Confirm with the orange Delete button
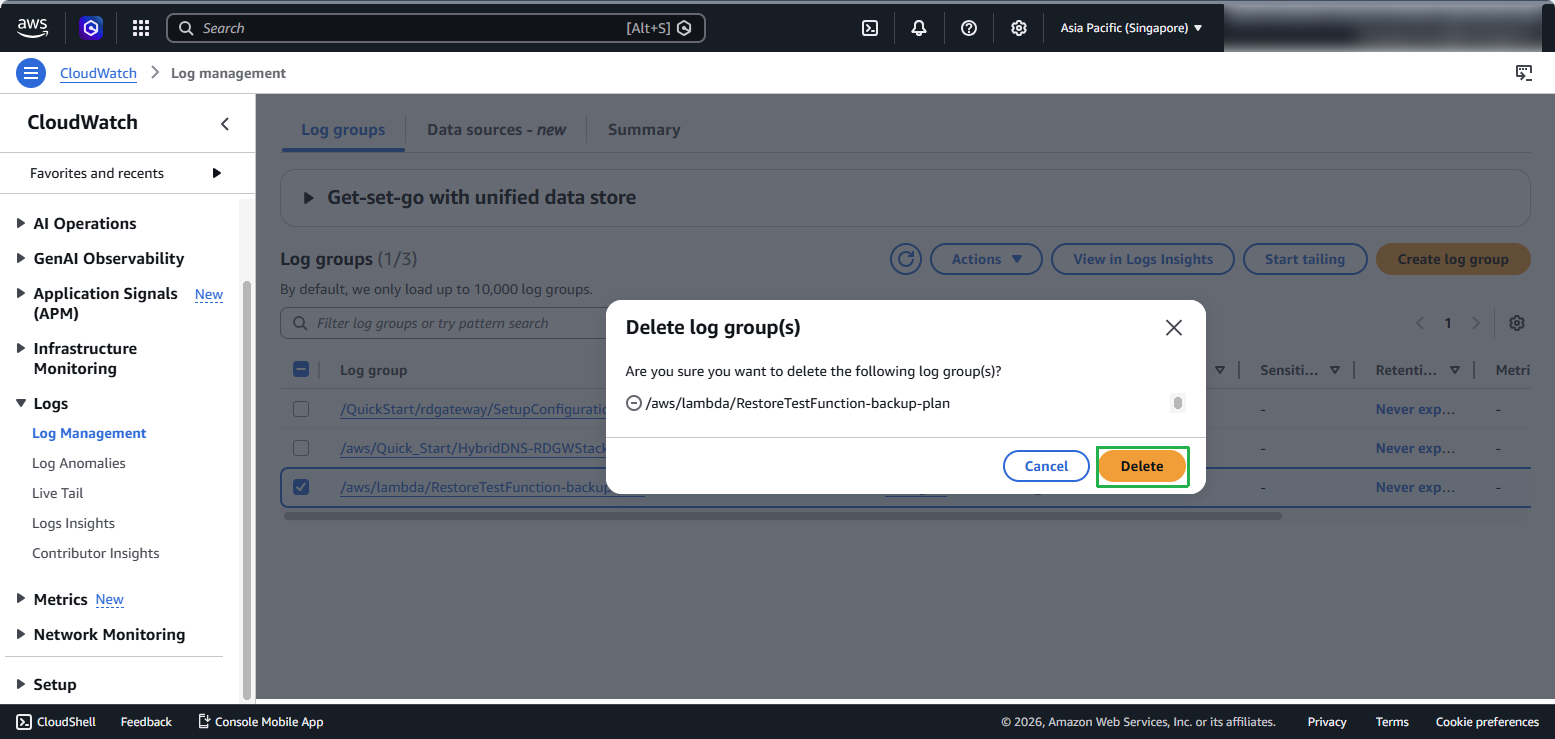Screen dimensions: 1555x739 click(x=1142, y=466)
